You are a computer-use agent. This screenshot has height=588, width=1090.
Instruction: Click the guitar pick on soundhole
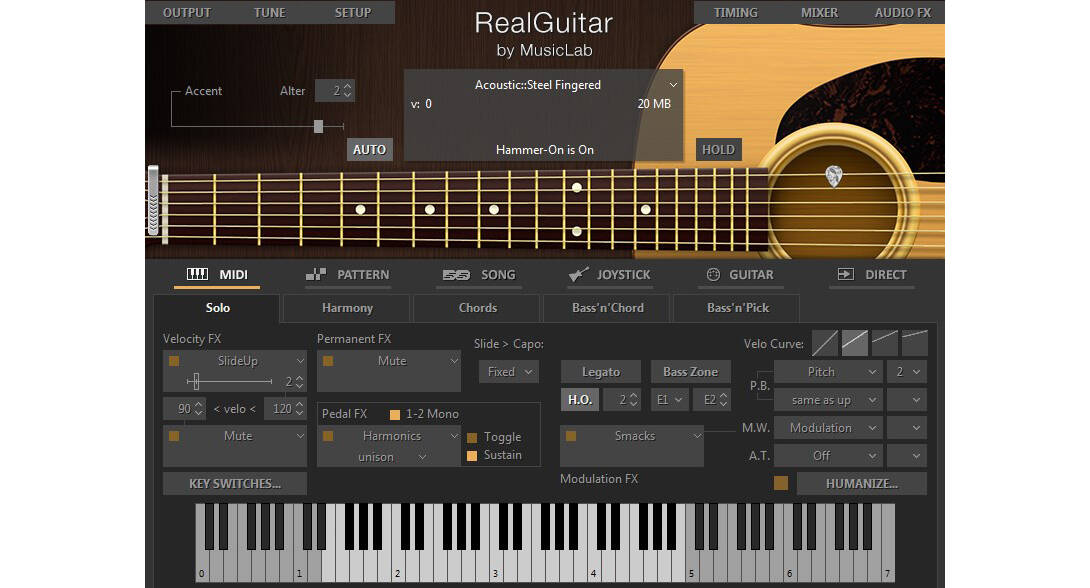click(833, 176)
